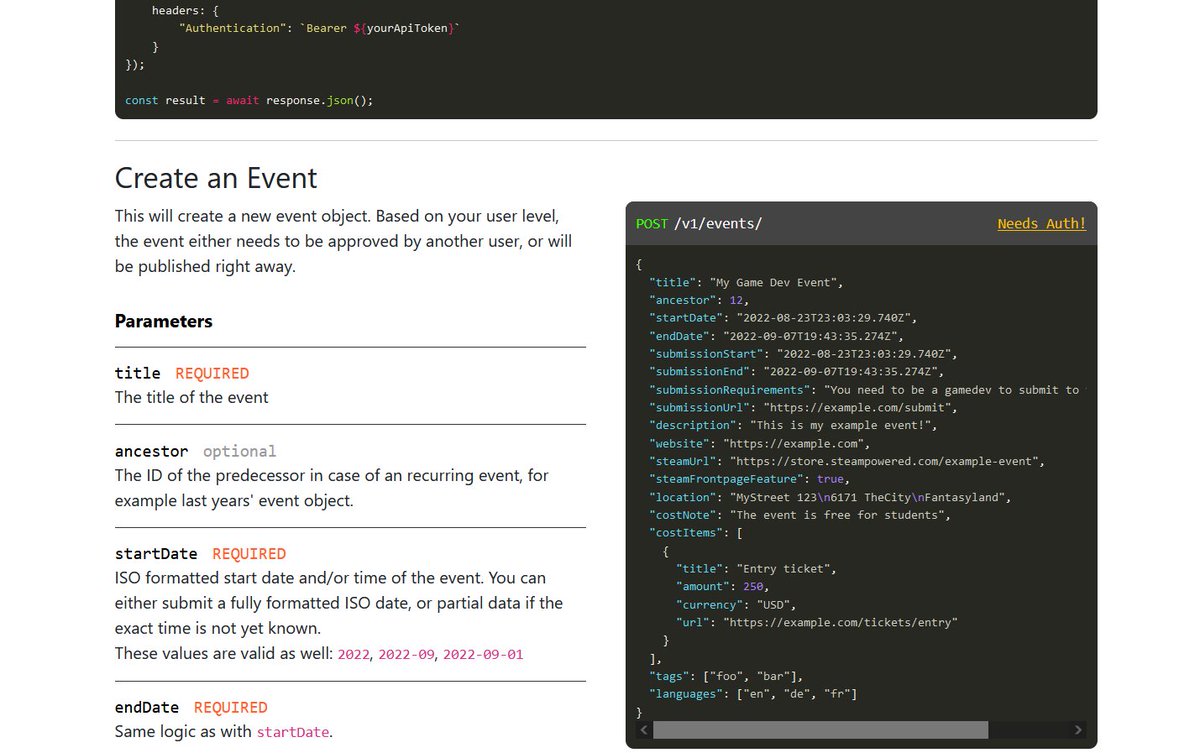Click the amount value 250
1200x753 pixels.
pos(753,586)
